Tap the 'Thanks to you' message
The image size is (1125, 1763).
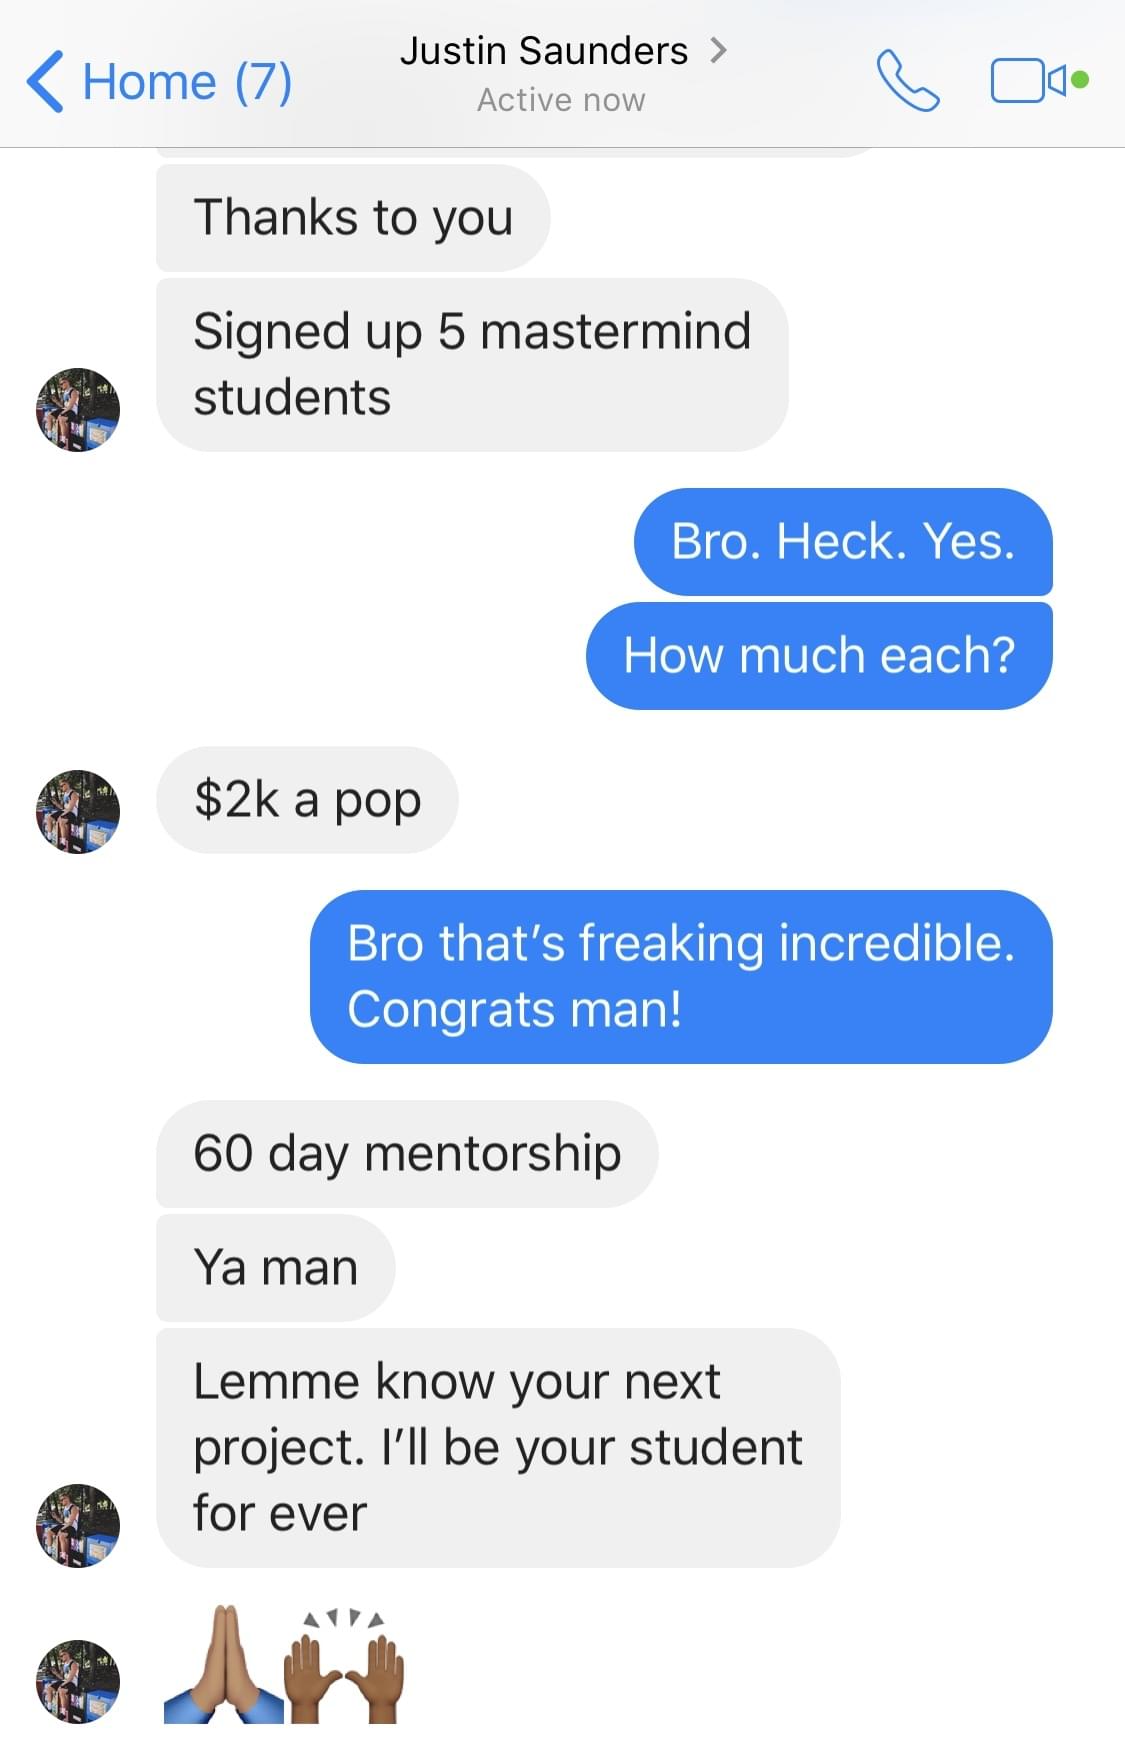pos(353,217)
